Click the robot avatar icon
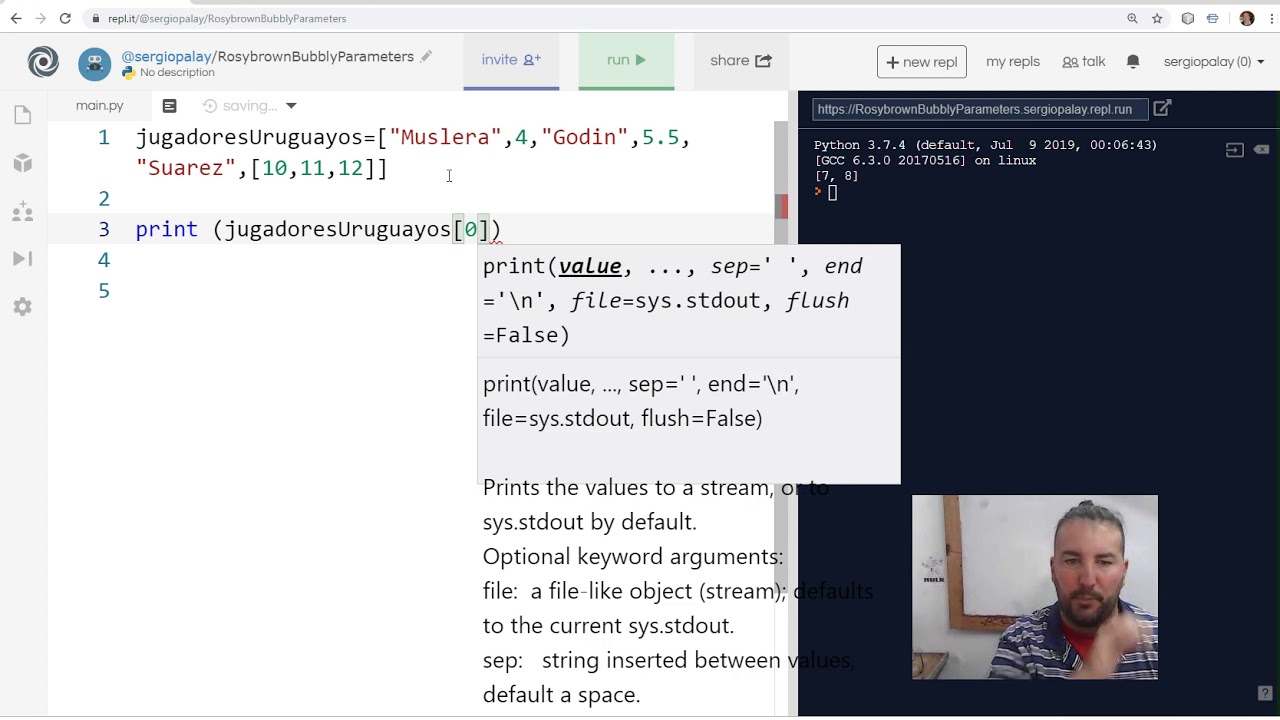Screen dimensions: 1280x720 (95, 64)
